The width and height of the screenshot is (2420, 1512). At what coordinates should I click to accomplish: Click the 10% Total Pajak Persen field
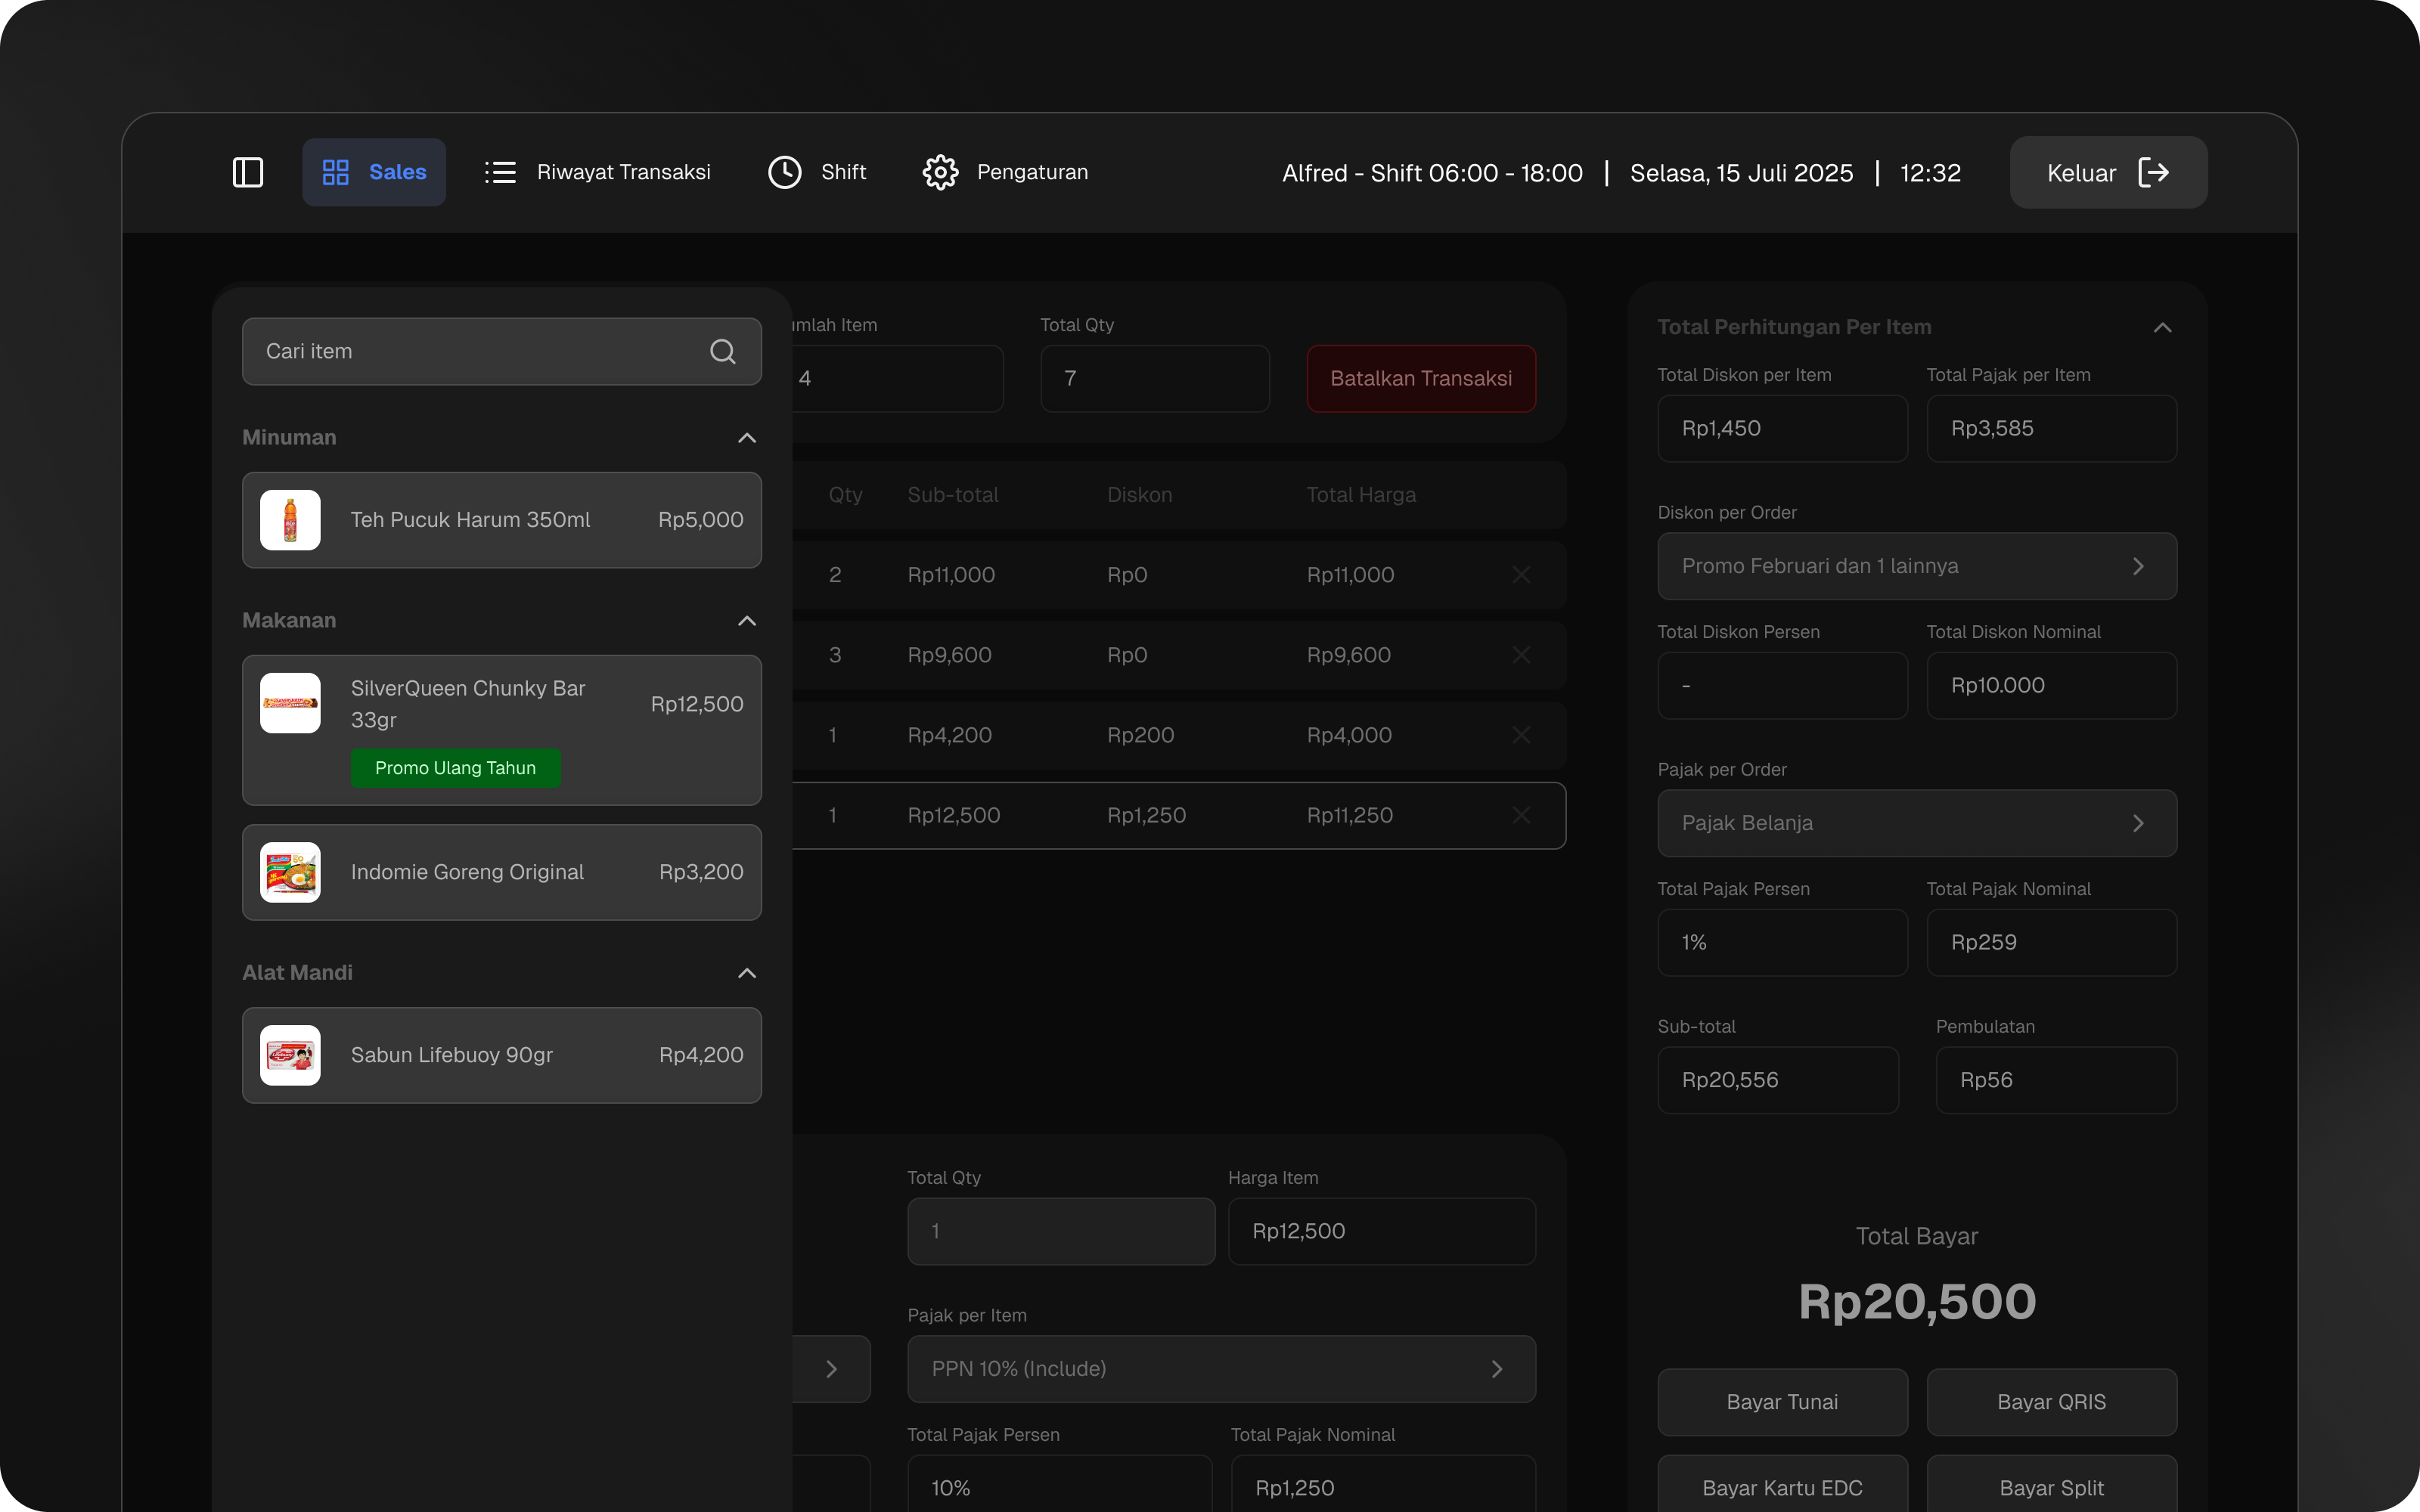tap(1060, 1485)
